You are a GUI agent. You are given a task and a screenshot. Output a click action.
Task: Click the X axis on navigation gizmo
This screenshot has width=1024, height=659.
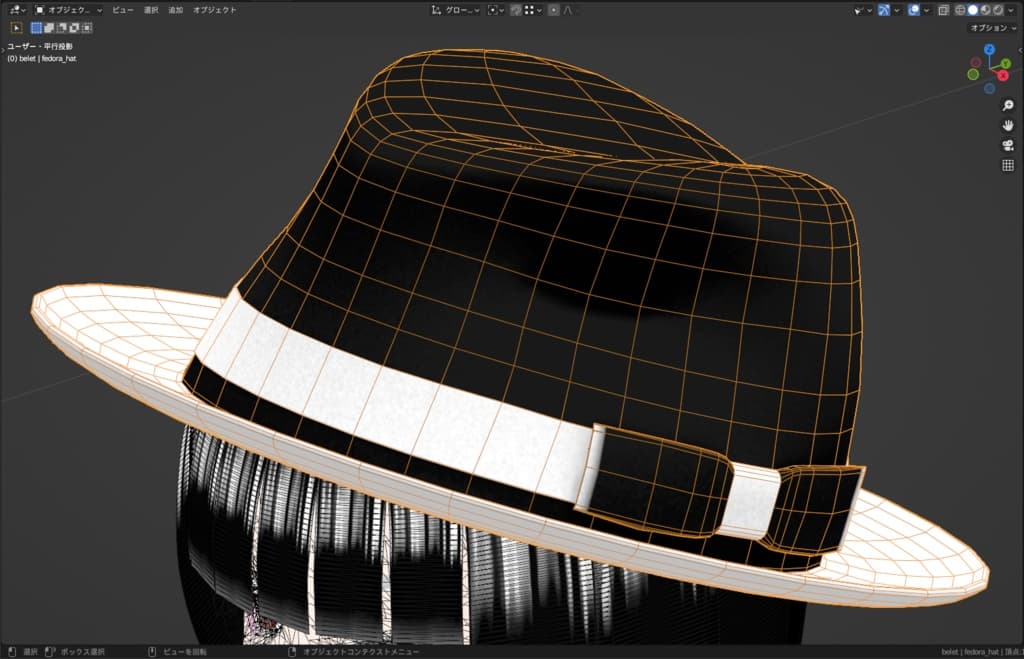click(1002, 76)
